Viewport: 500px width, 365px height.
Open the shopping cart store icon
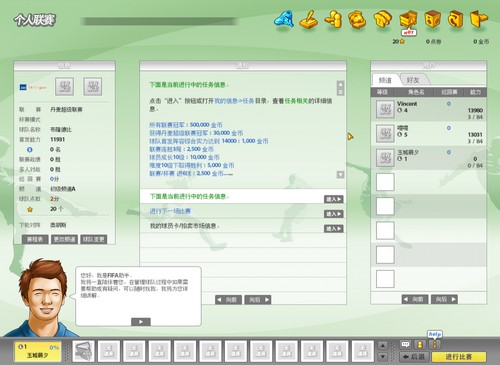(408, 20)
